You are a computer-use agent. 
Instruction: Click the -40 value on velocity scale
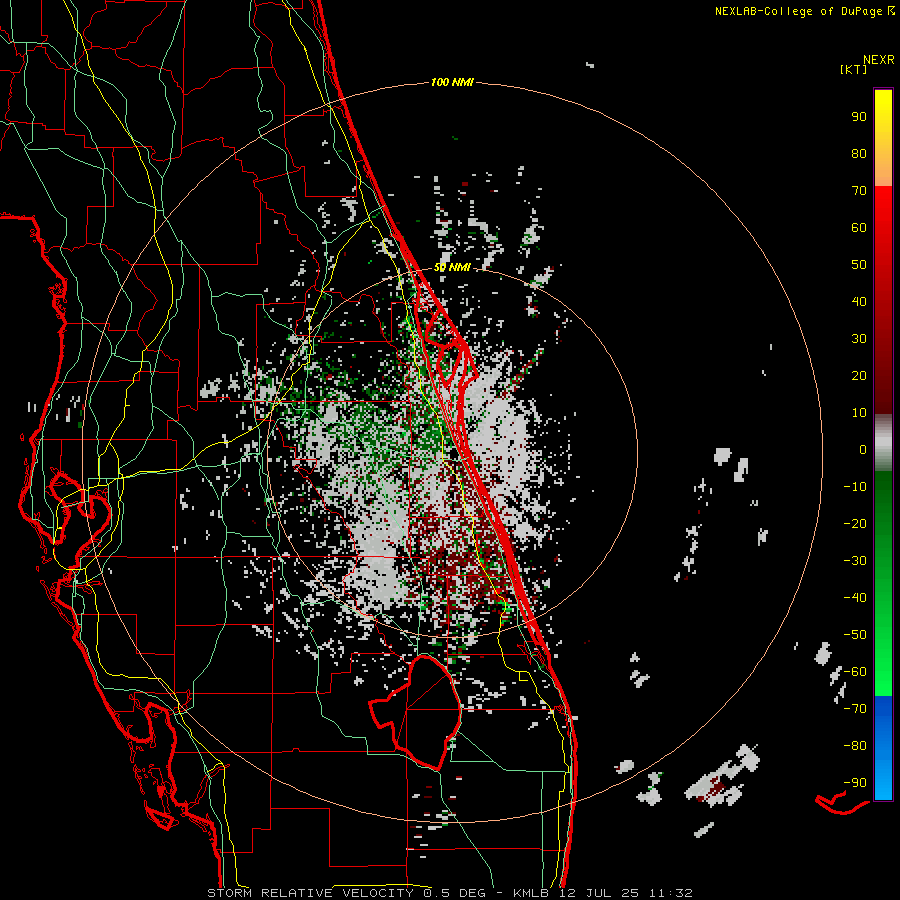(x=855, y=598)
